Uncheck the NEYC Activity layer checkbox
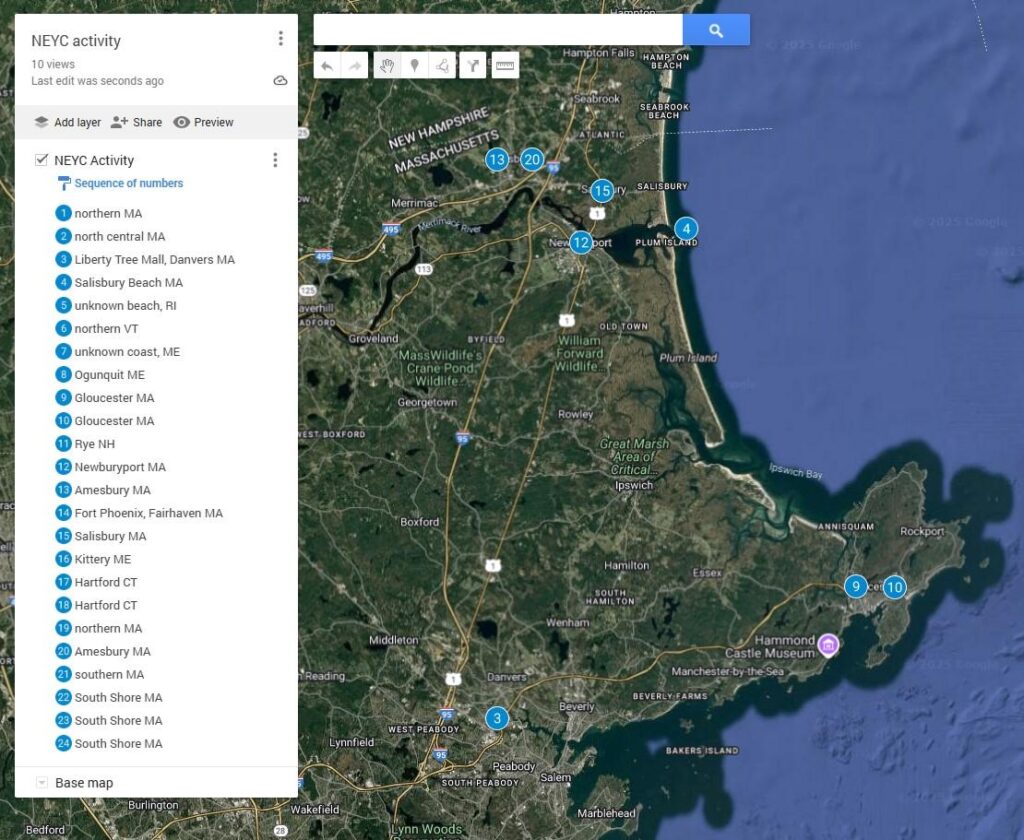 coord(41,159)
